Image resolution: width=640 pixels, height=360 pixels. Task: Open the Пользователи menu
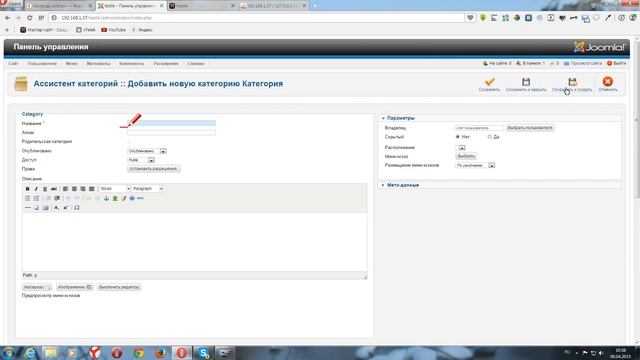point(42,64)
